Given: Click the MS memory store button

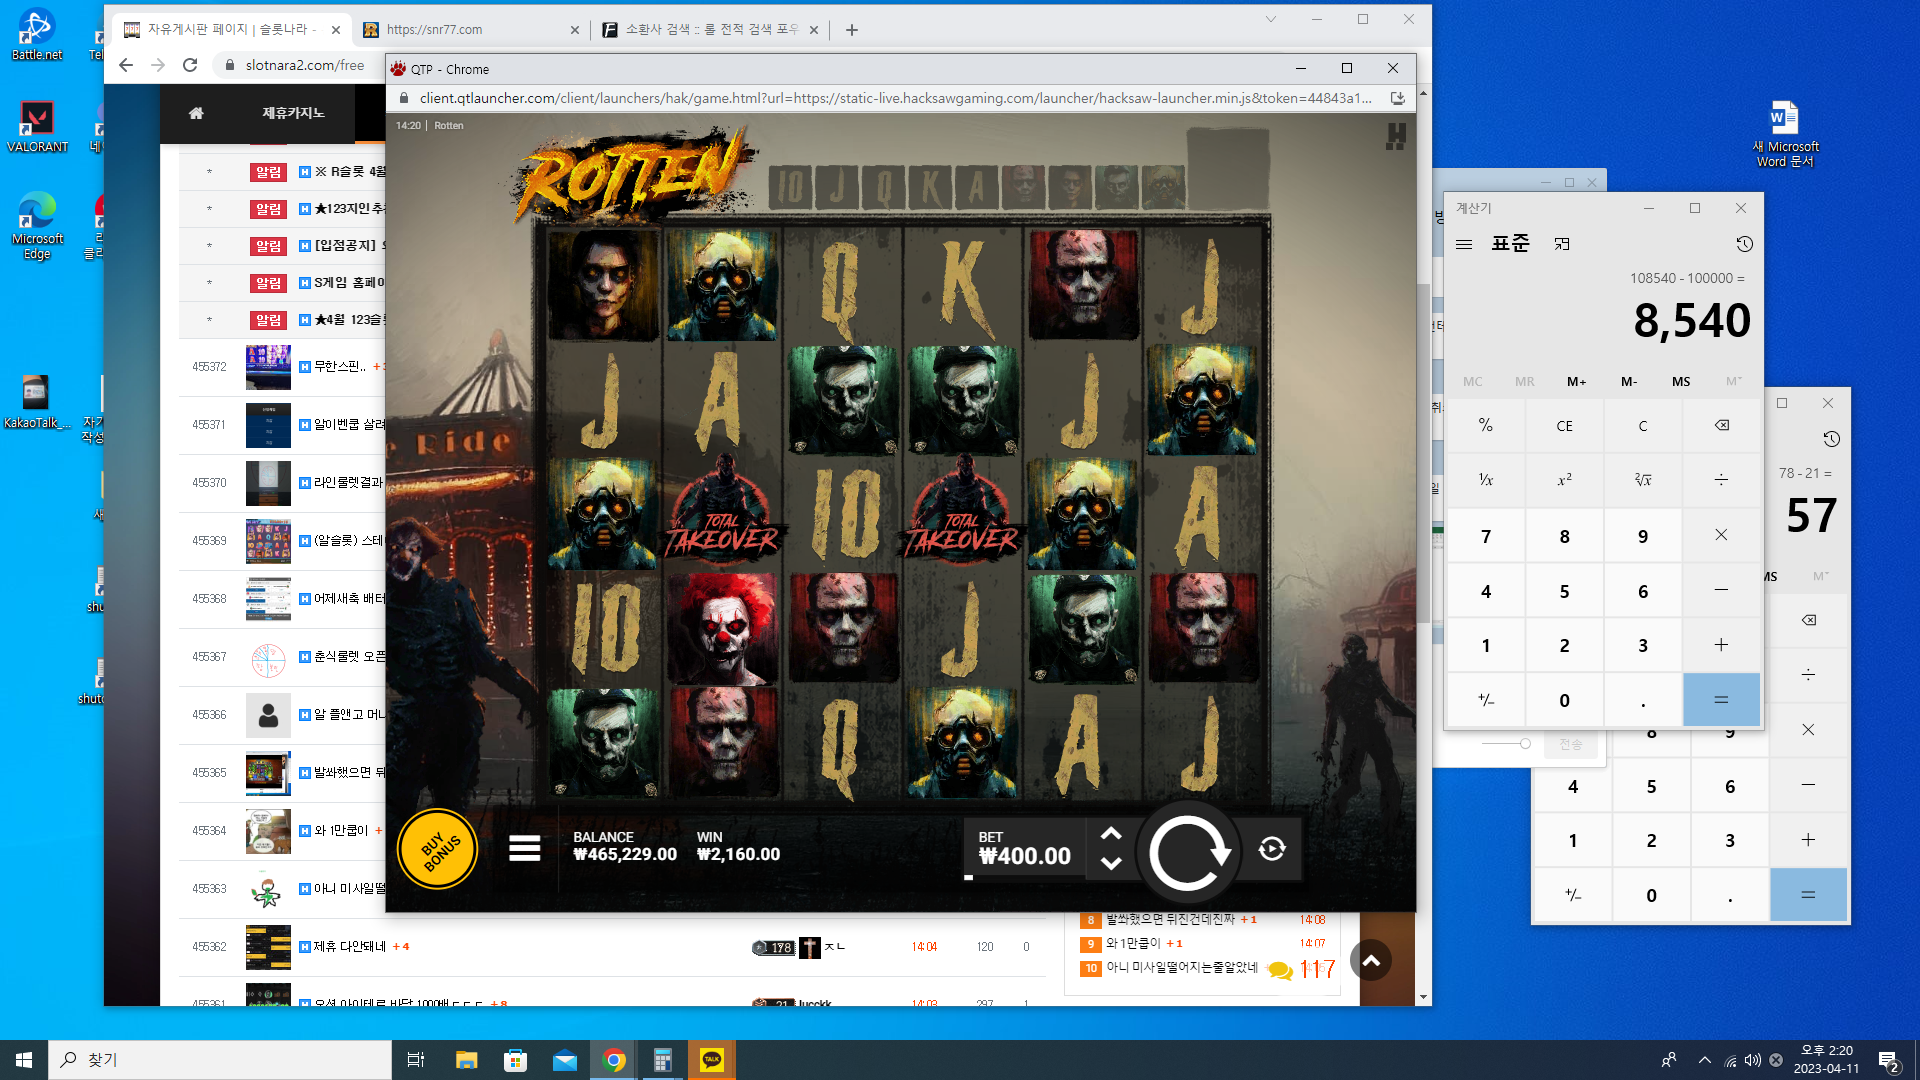Looking at the screenshot, I should coord(1681,382).
